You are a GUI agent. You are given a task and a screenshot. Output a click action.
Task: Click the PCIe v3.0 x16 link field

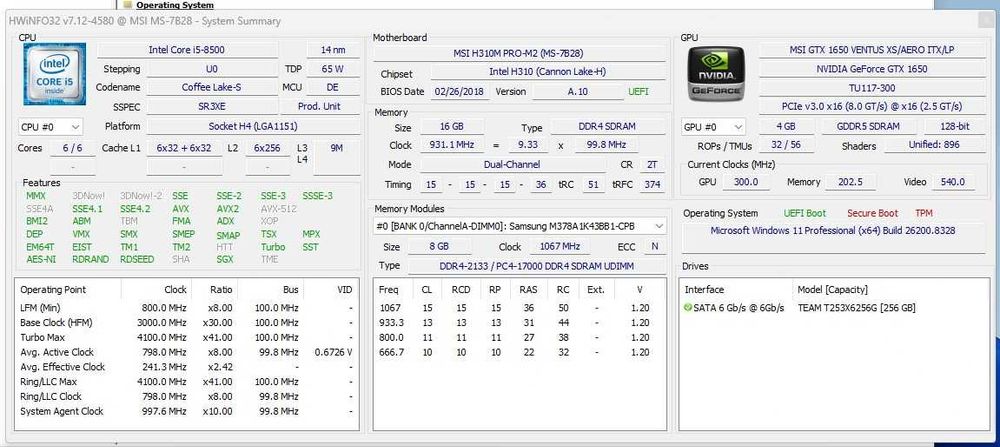click(871, 106)
